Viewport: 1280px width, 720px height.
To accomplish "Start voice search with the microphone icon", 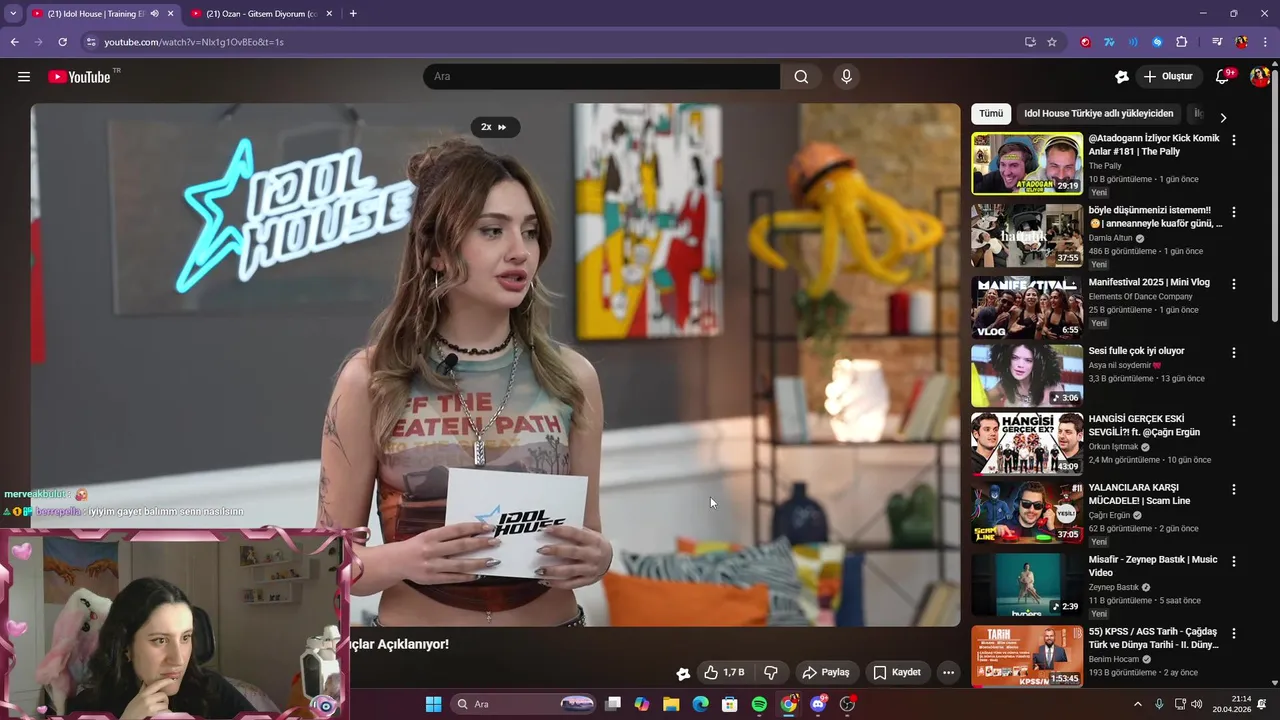I will pyautogui.click(x=846, y=77).
